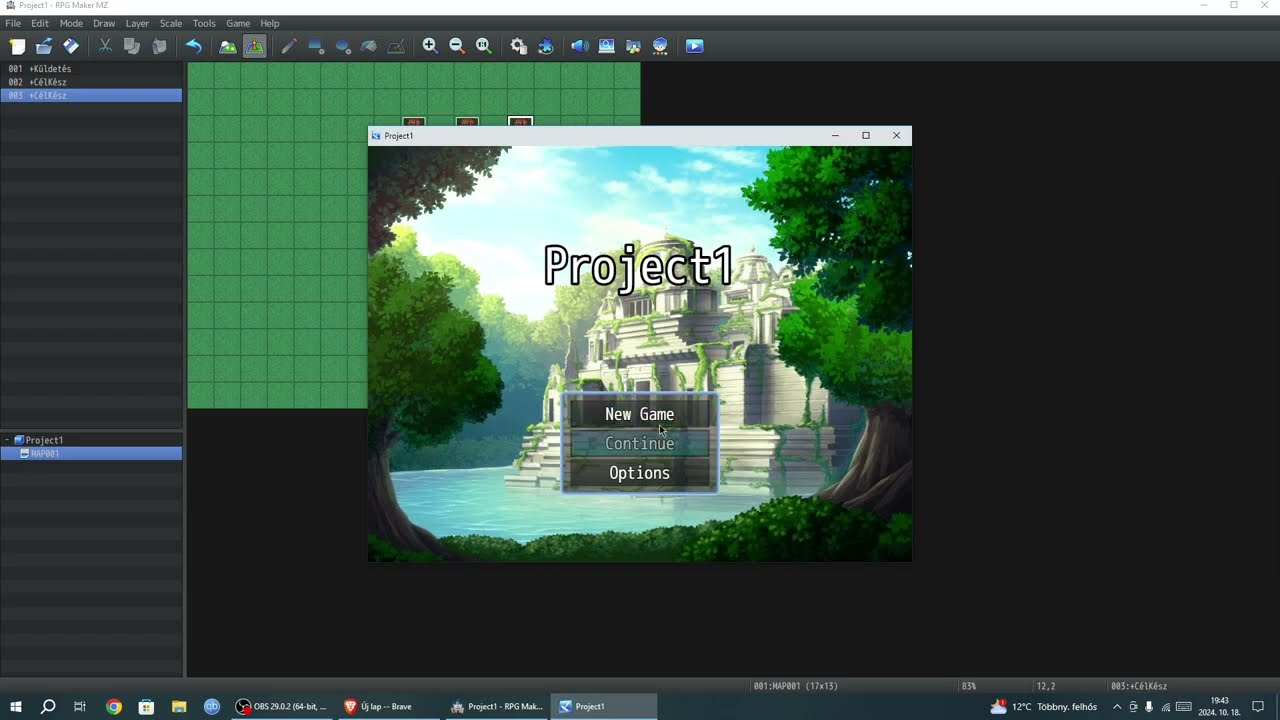The height and width of the screenshot is (720, 1280).
Task: Select event 002 +CélKész in list
Action: point(91,82)
